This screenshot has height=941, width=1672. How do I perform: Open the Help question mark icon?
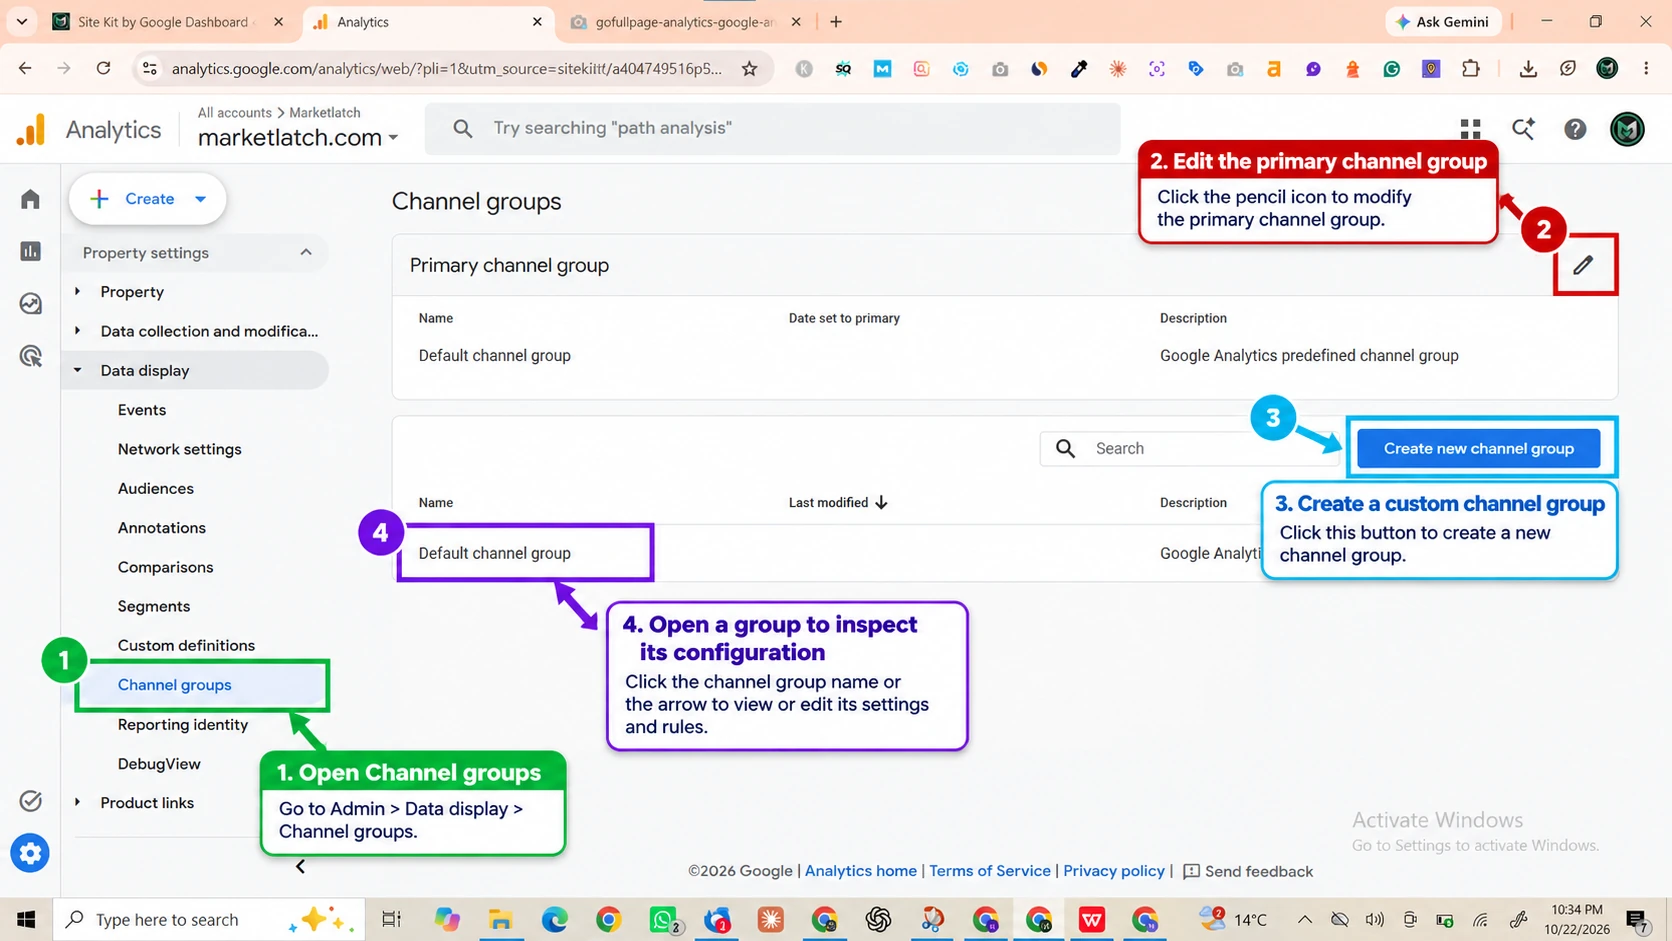click(1575, 129)
